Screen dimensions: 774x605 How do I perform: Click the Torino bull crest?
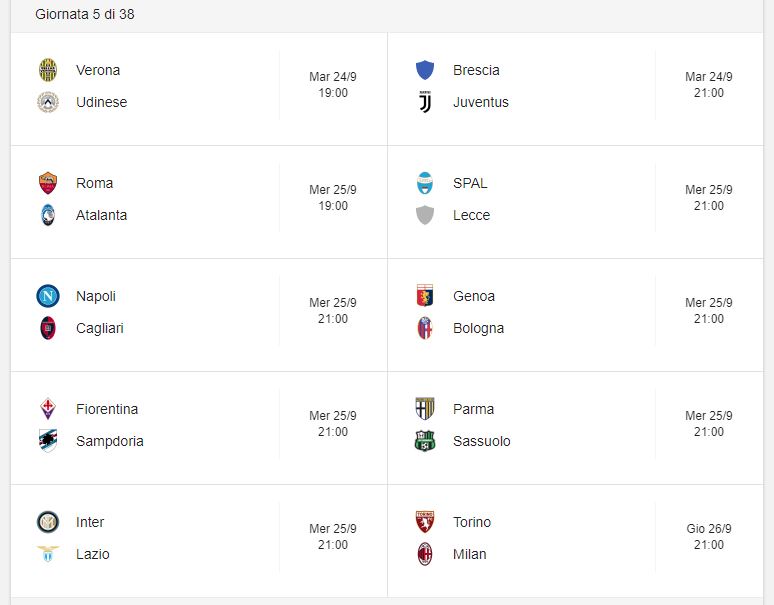point(425,522)
